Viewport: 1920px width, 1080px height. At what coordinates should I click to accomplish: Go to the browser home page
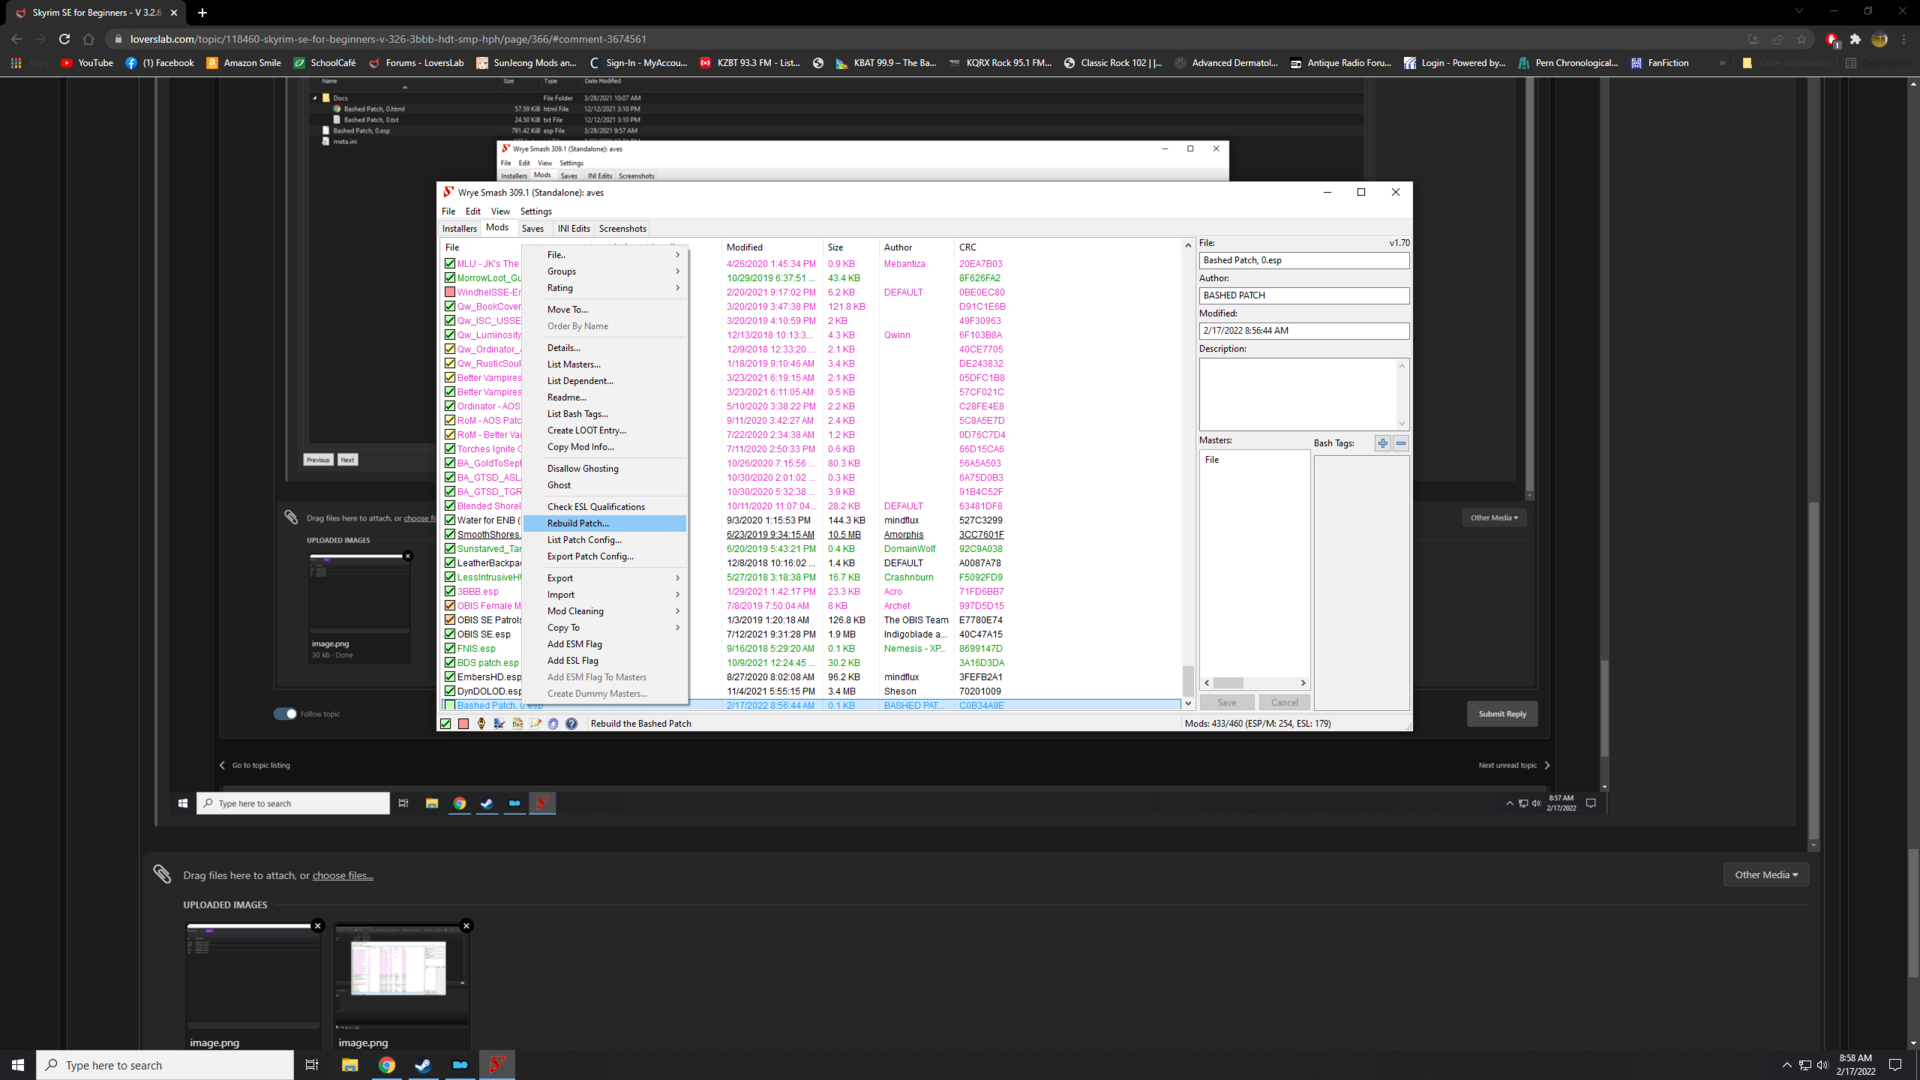point(88,39)
